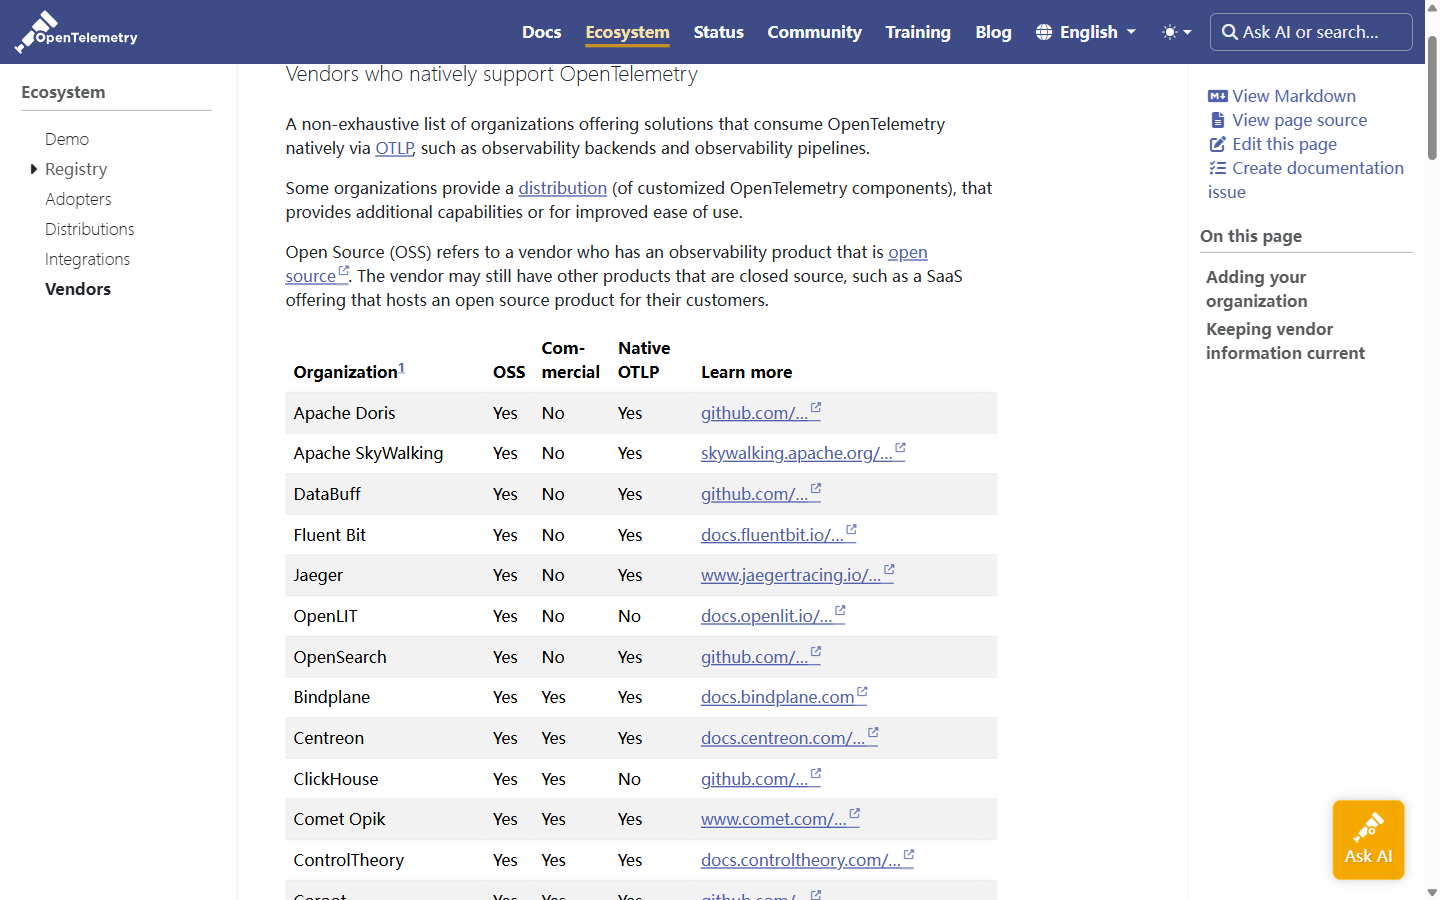1440x900 pixels.
Task: Click the Ecosystem sidebar heading
Action: 63,92
